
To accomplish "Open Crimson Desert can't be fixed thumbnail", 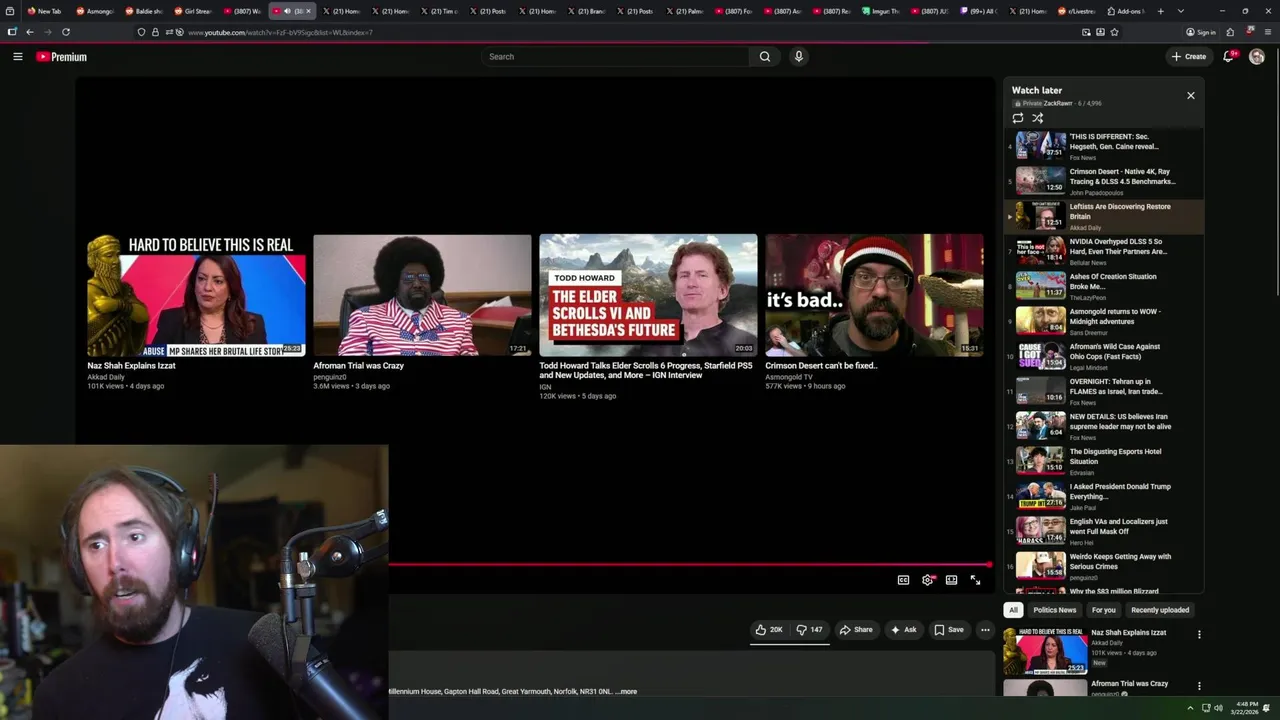I will (x=874, y=295).
